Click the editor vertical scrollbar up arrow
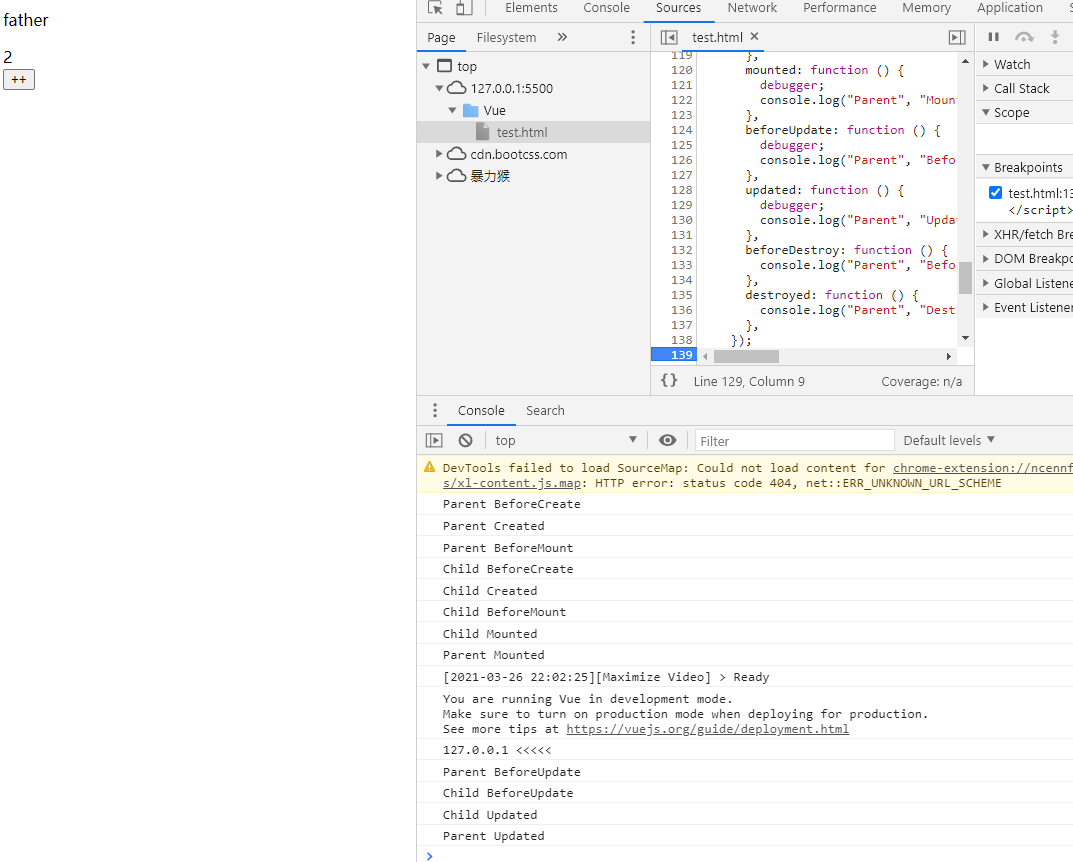The width and height of the screenshot is (1073, 862). 965,62
